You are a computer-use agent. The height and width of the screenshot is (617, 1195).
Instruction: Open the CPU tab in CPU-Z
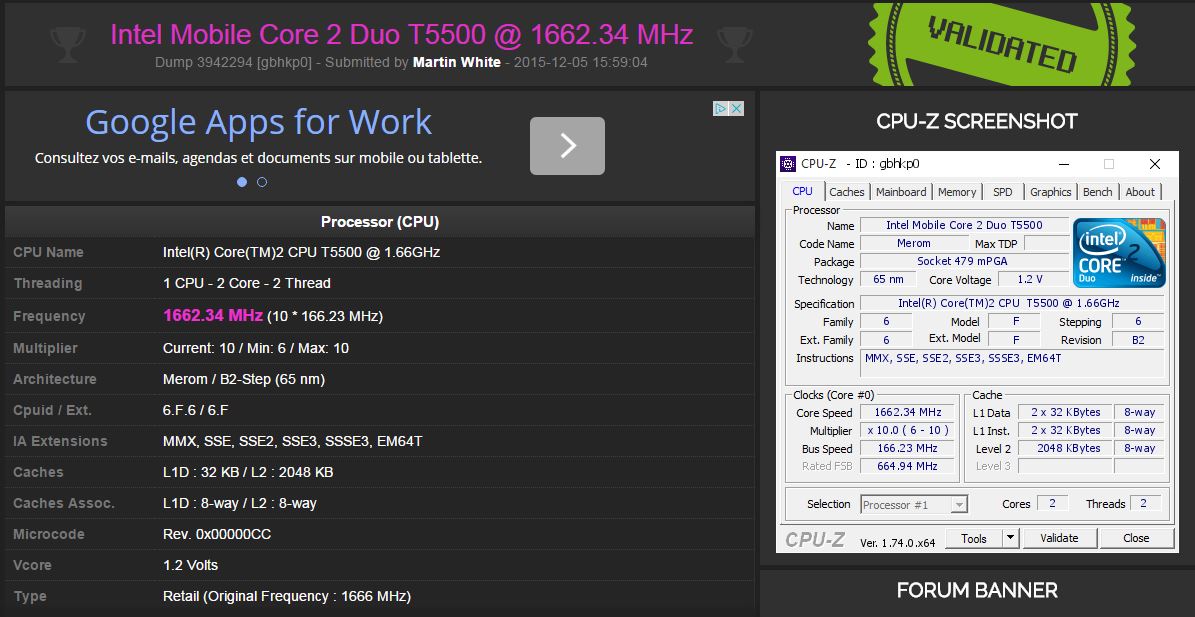[x=803, y=191]
